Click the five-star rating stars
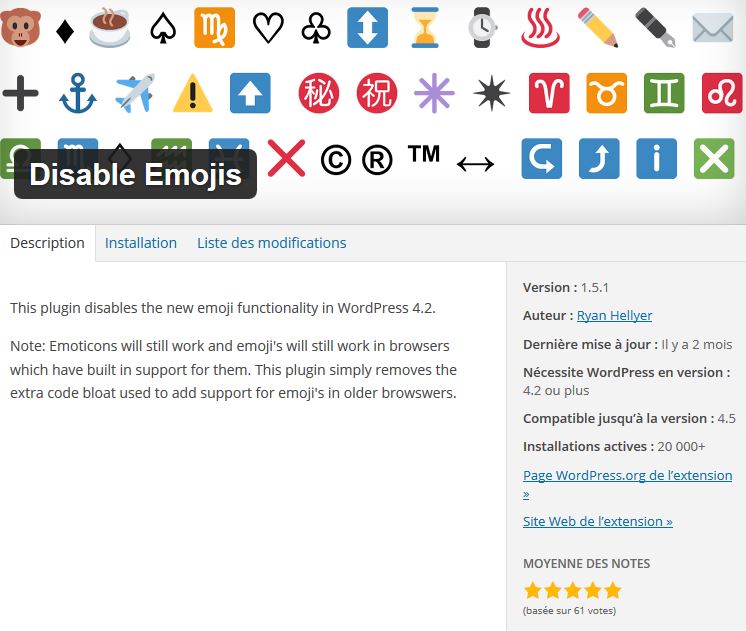The height and width of the screenshot is (631, 746). tap(572, 590)
